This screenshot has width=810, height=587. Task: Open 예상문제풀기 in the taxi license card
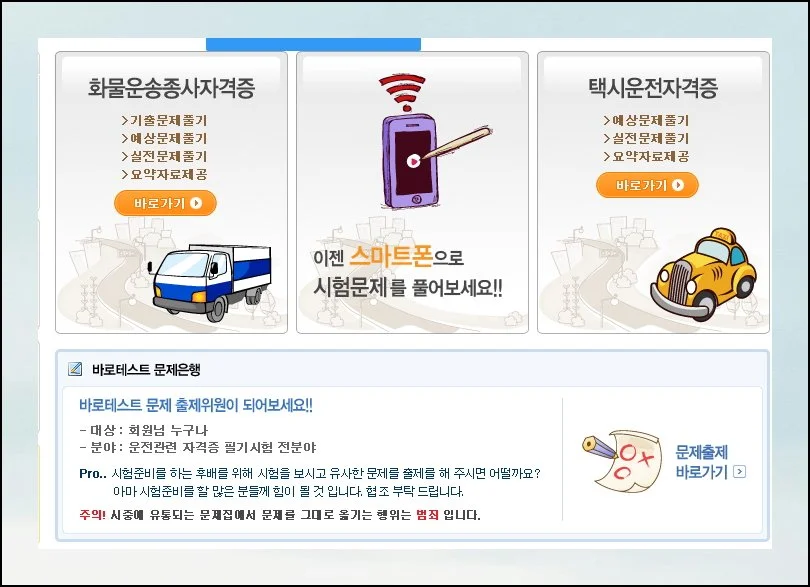(646, 120)
